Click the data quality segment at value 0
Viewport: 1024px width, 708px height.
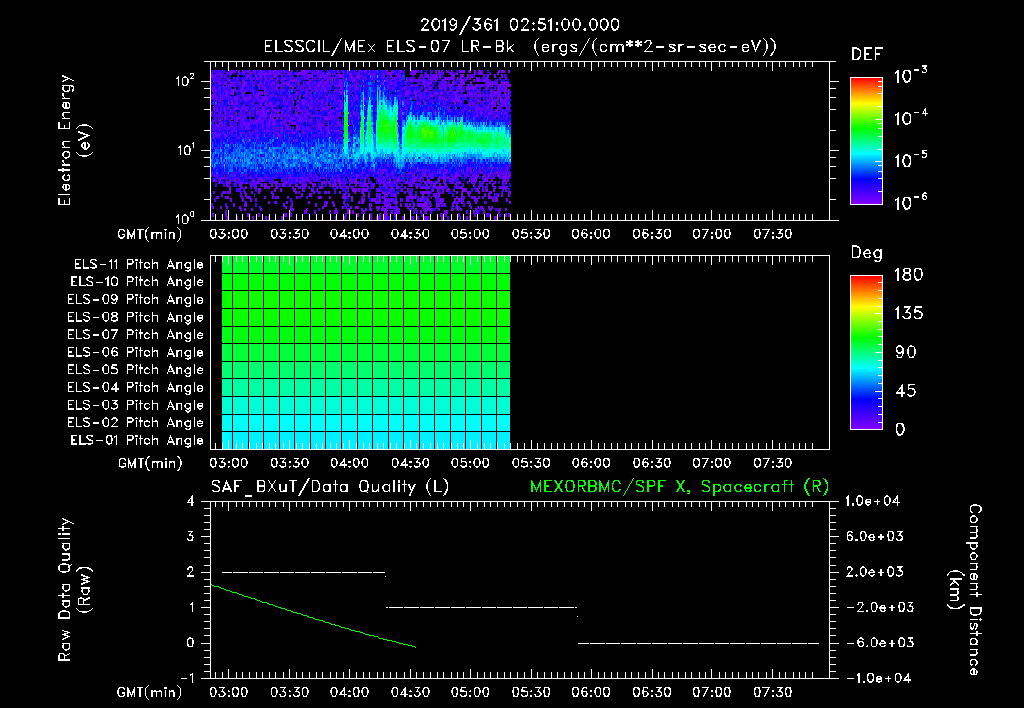tap(698, 643)
